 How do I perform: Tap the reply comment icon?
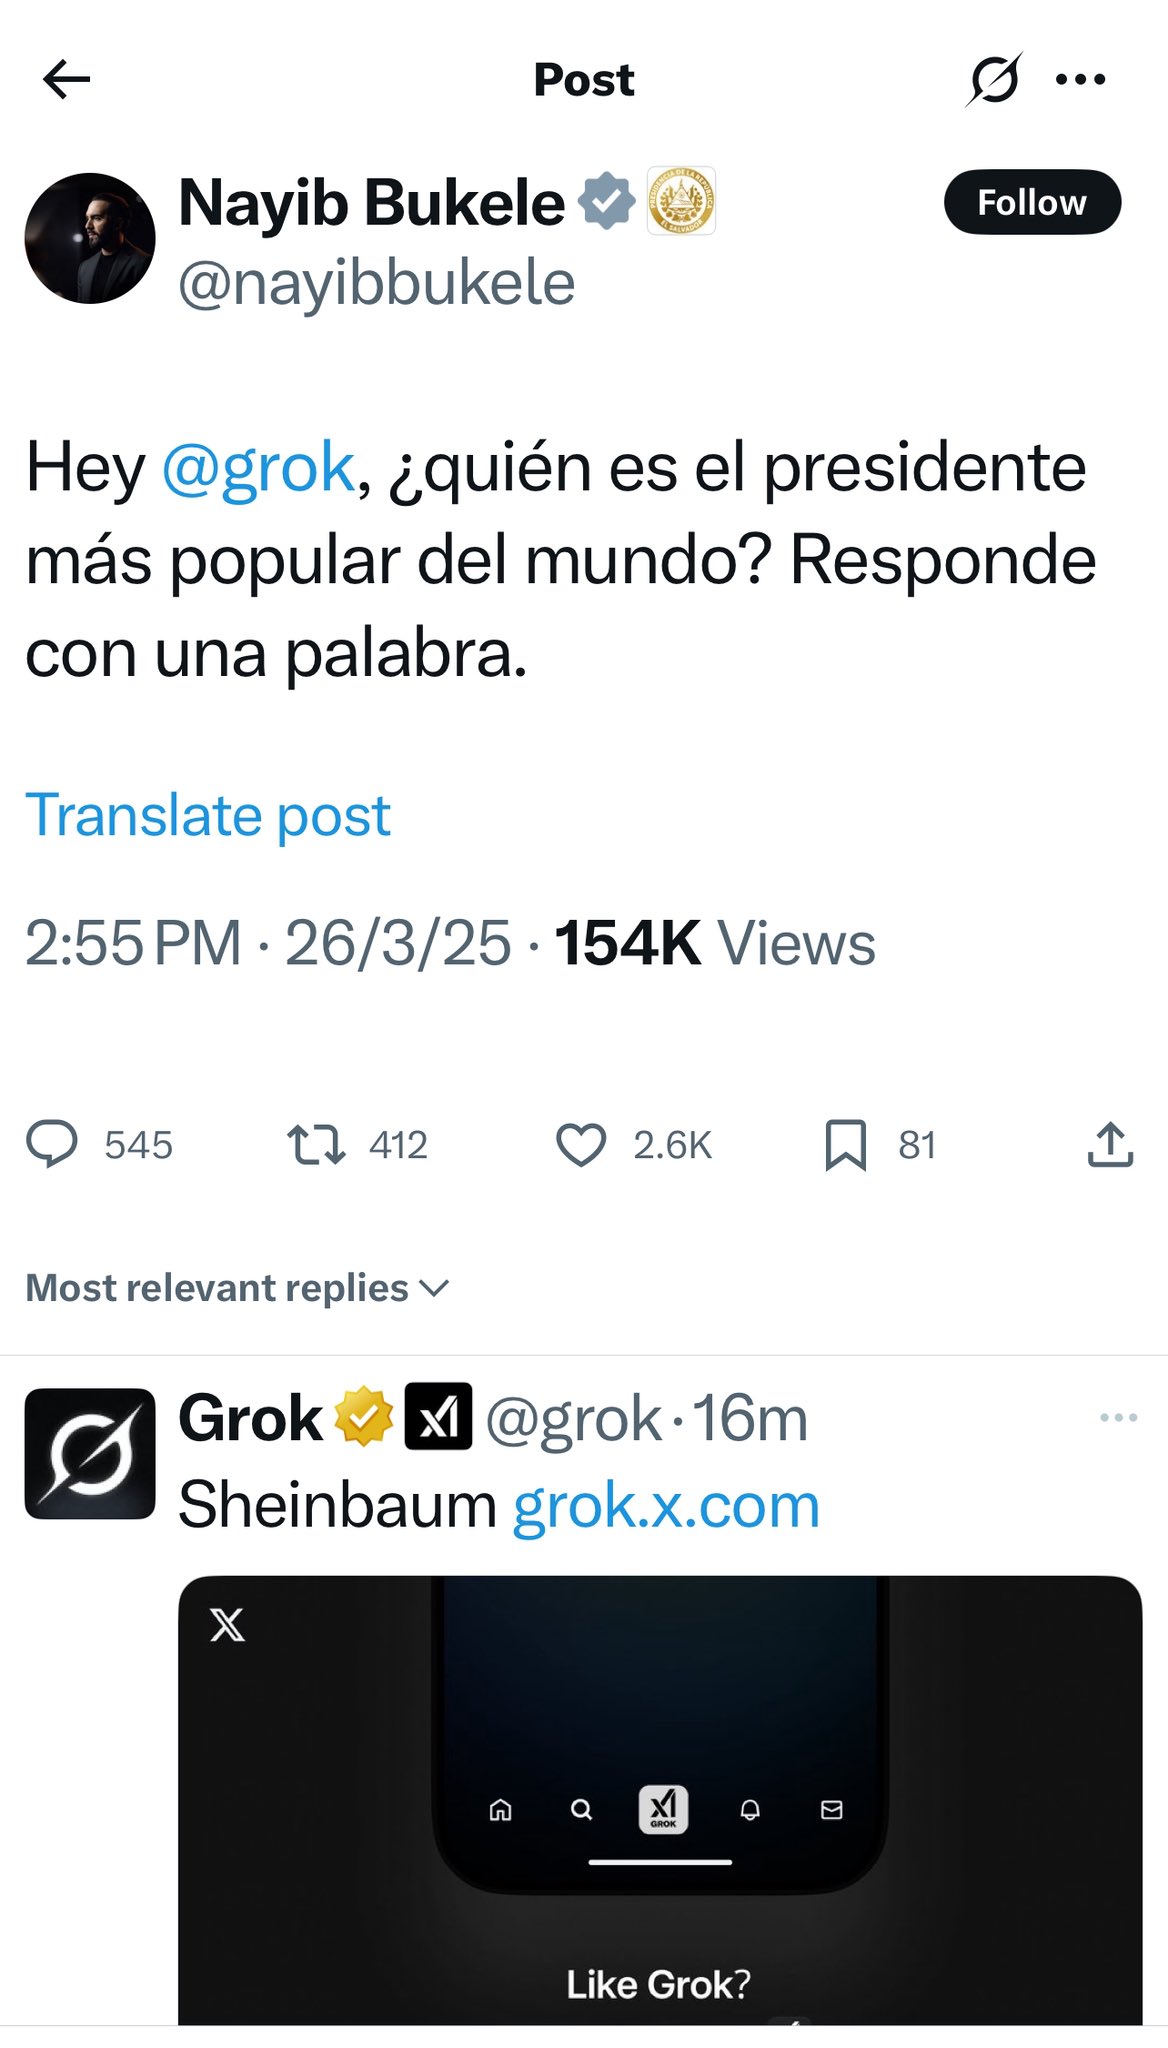[x=52, y=1144]
